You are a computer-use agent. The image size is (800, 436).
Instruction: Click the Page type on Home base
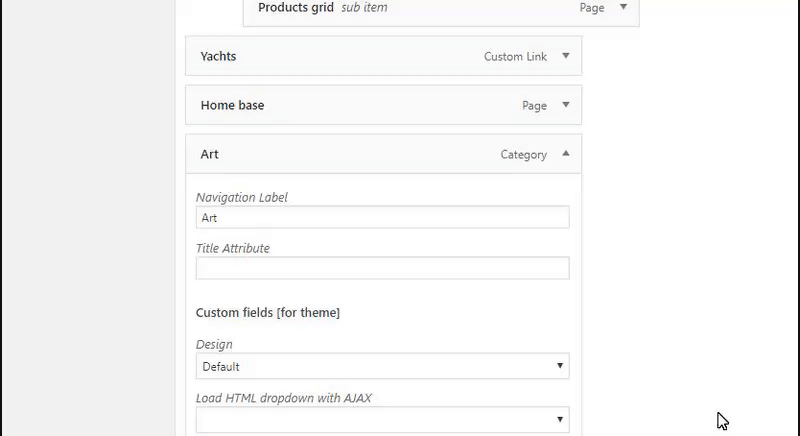pyautogui.click(x=534, y=106)
